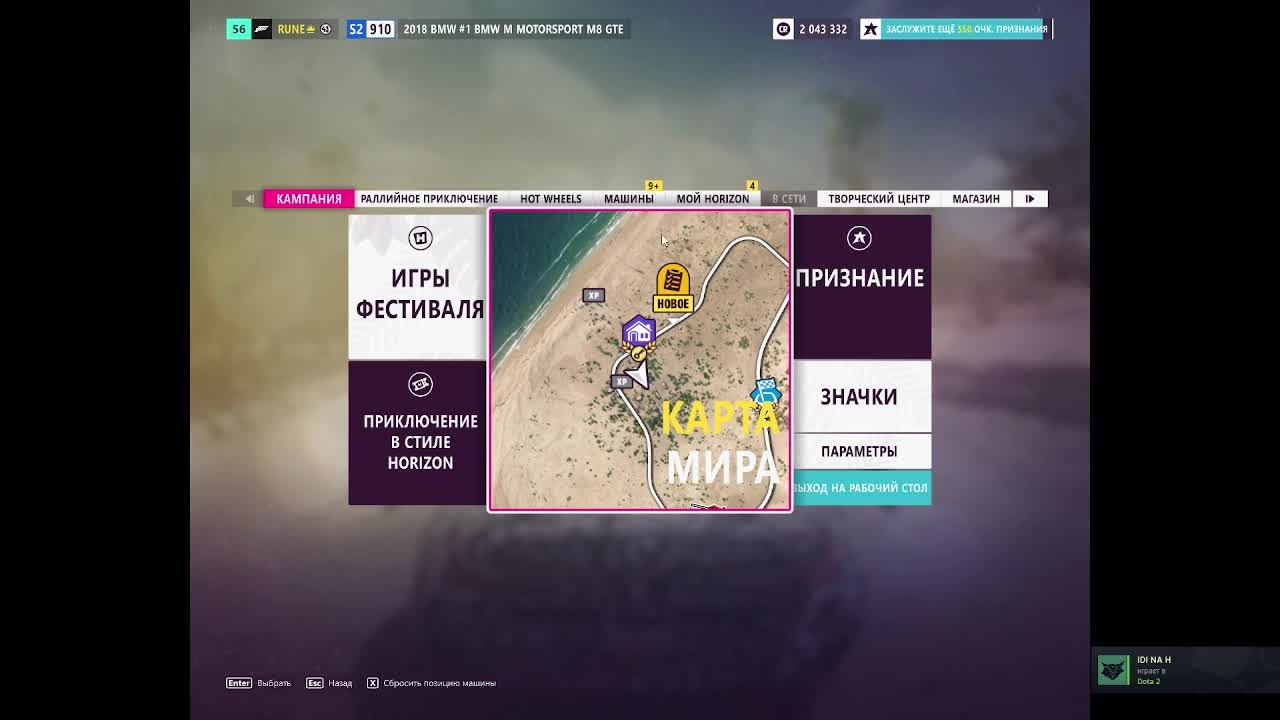The height and width of the screenshot is (720, 1280).
Task: Click the white player arrow on map
Action: 638,374
